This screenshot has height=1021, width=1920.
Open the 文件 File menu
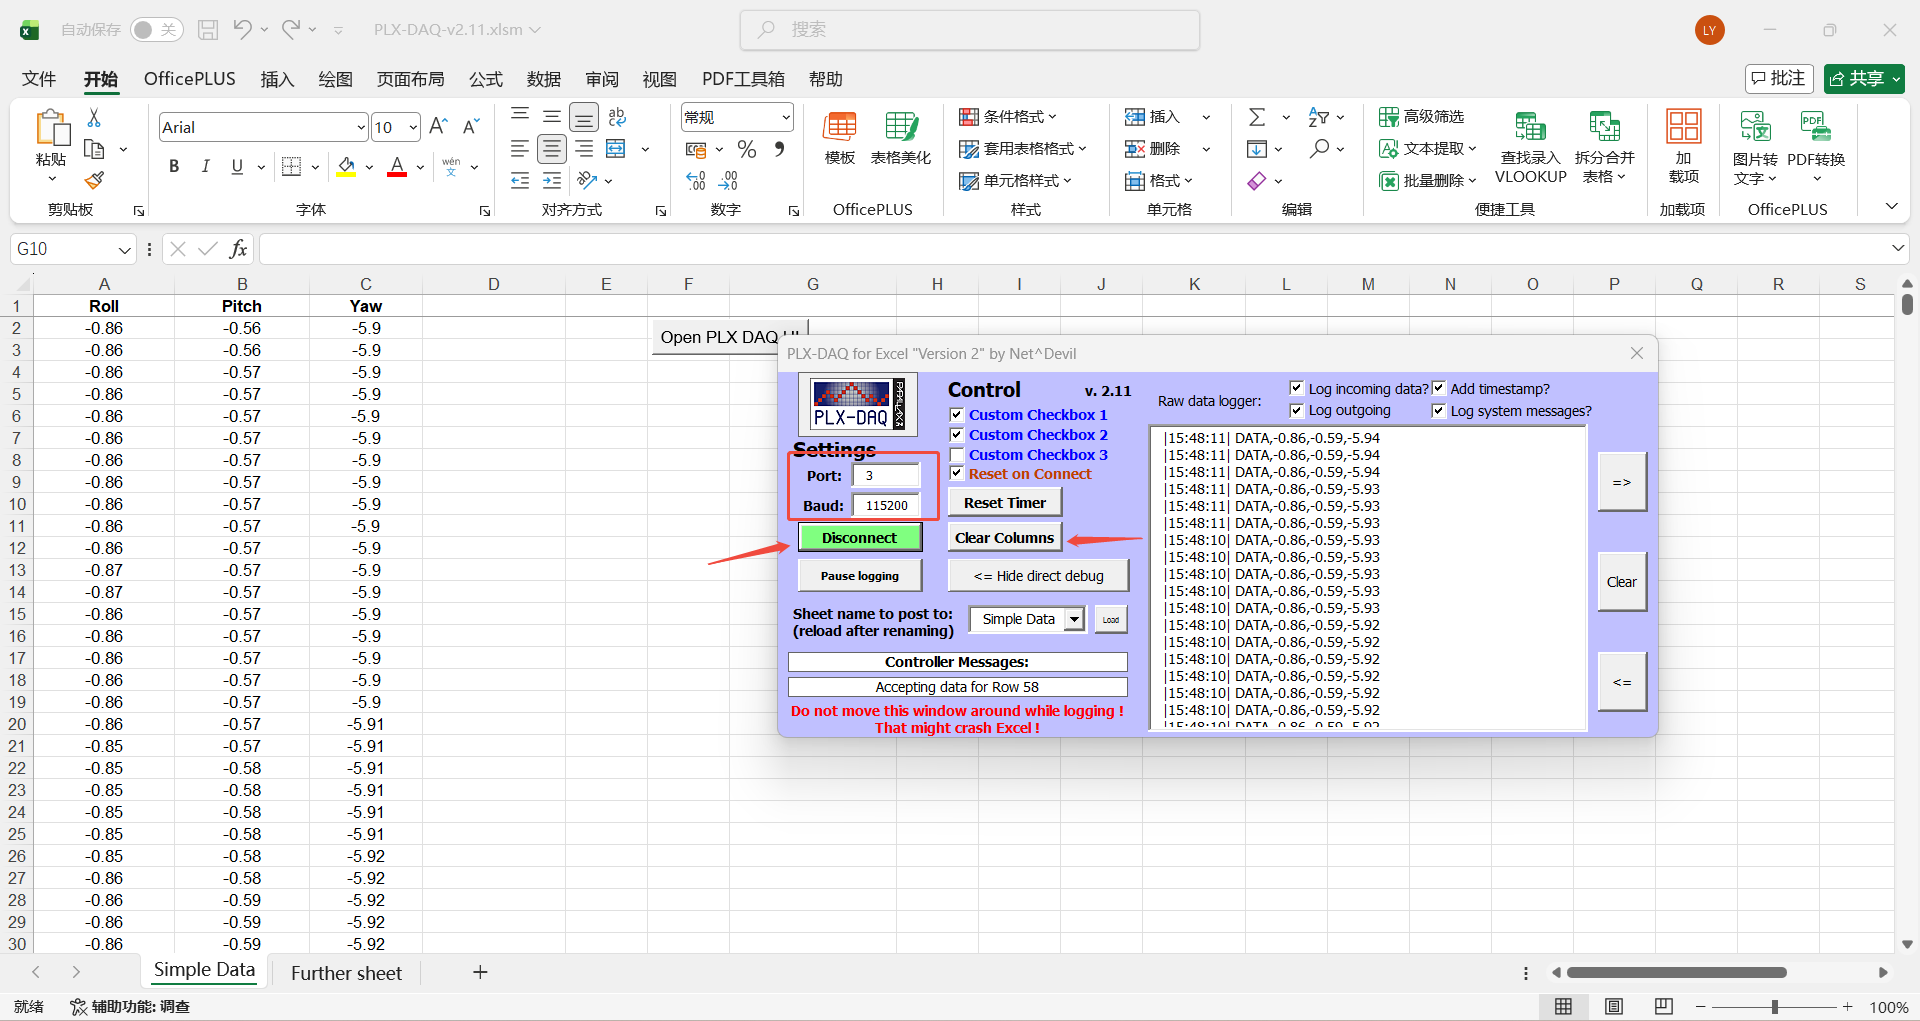pos(39,79)
